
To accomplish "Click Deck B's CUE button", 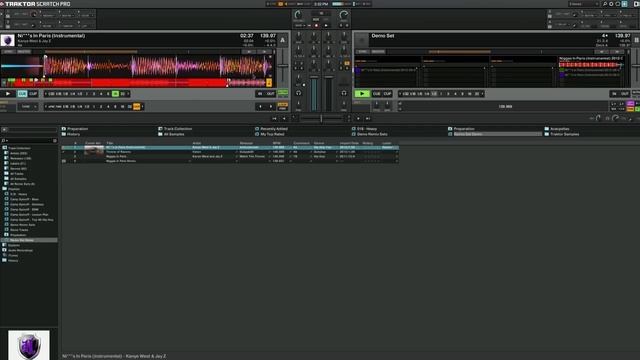I will [x=376, y=94].
